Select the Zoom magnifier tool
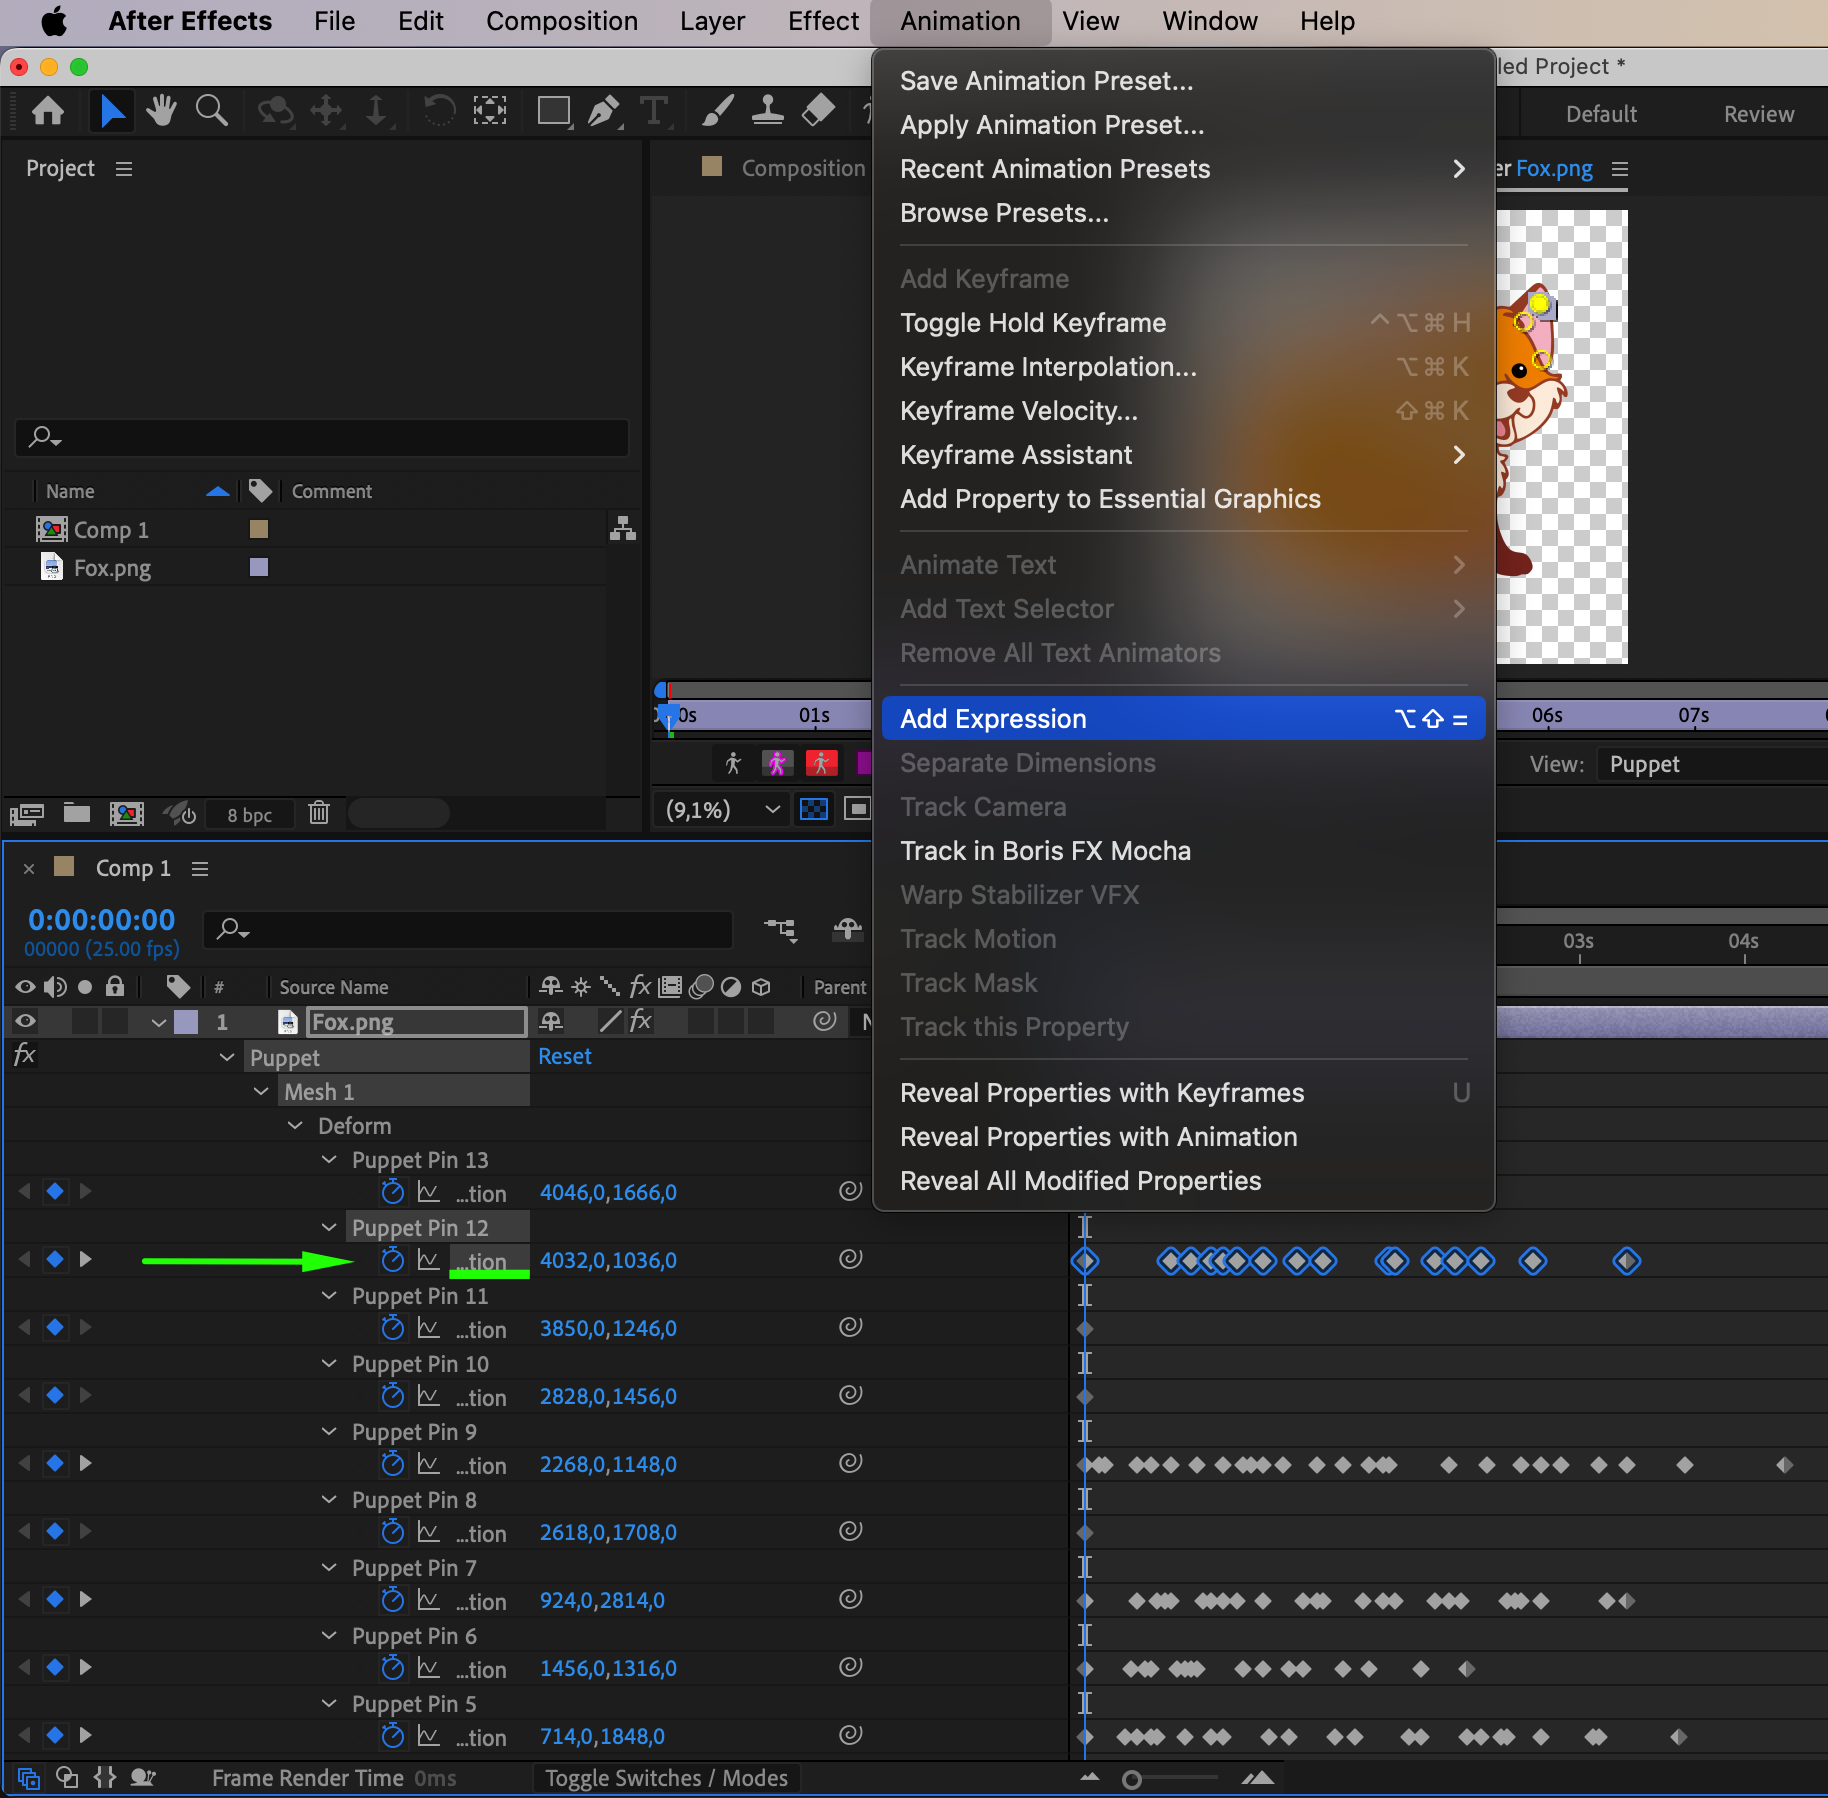 [211, 111]
